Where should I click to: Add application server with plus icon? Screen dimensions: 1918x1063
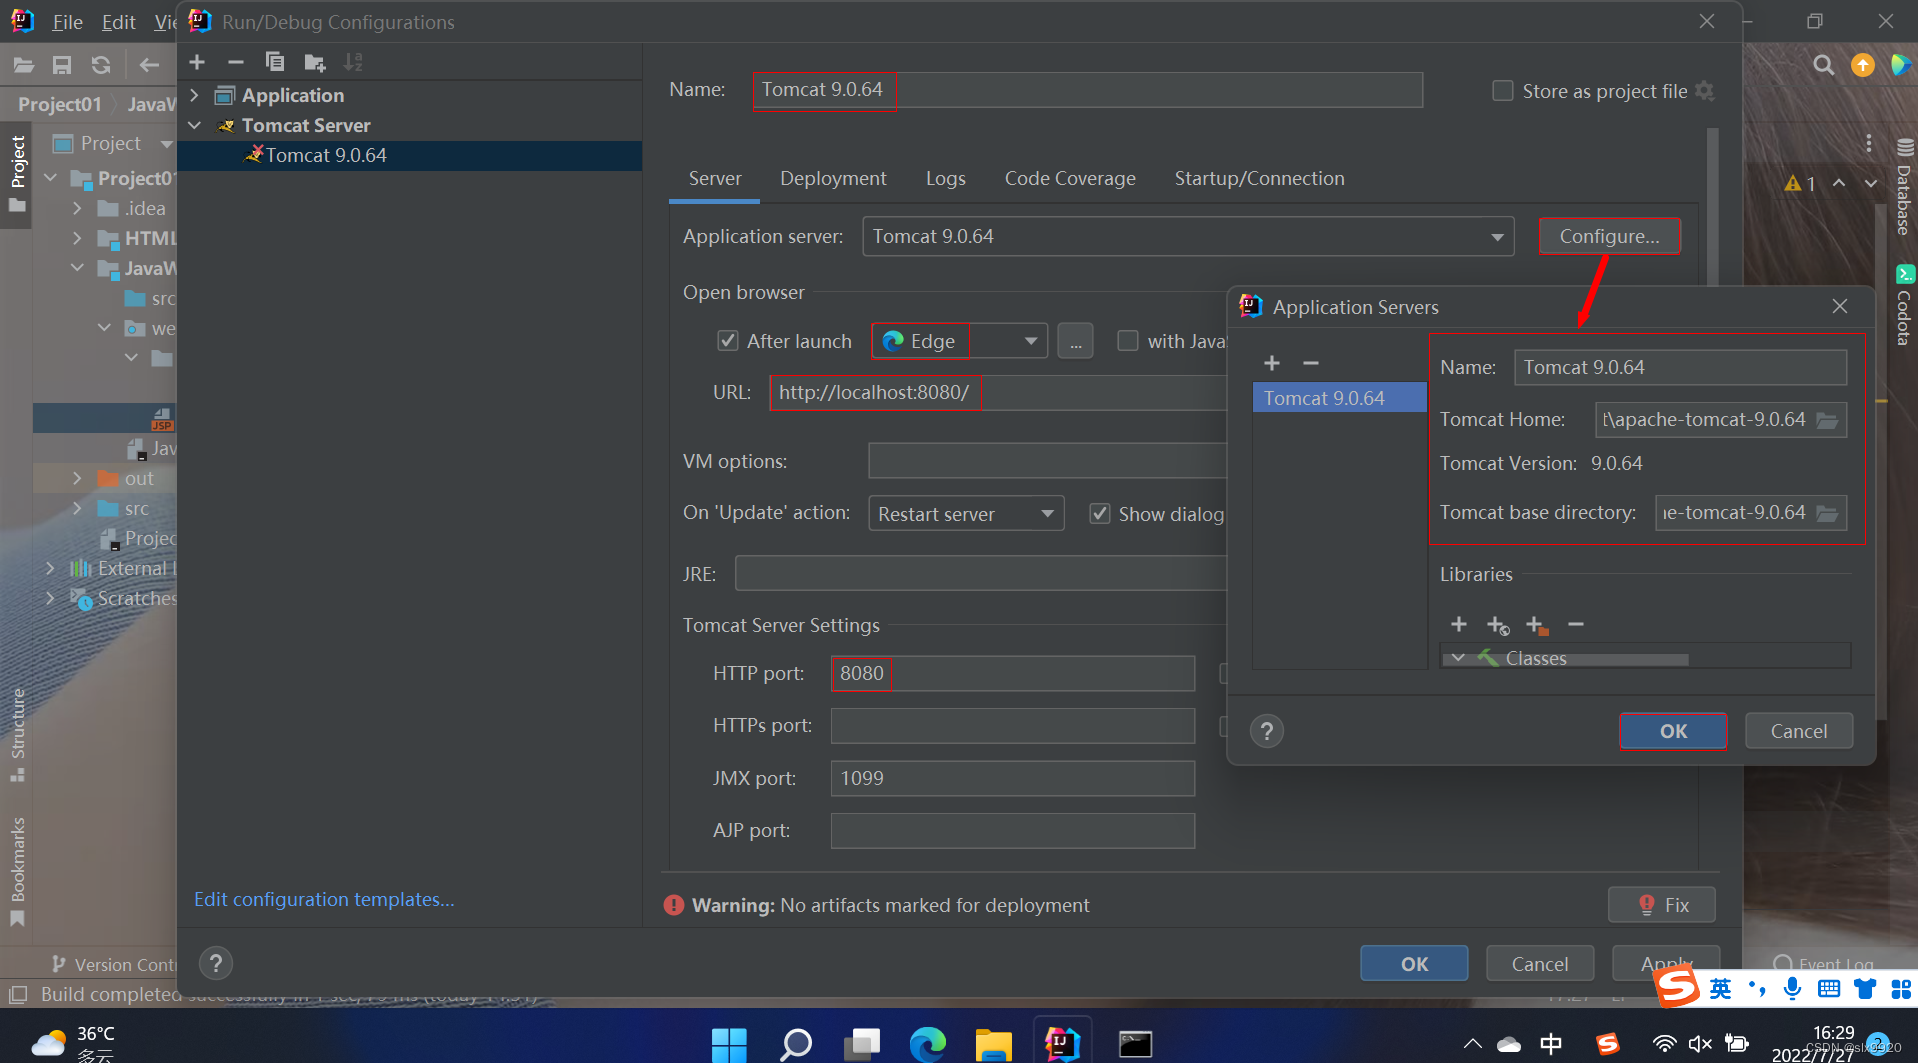(x=1272, y=363)
